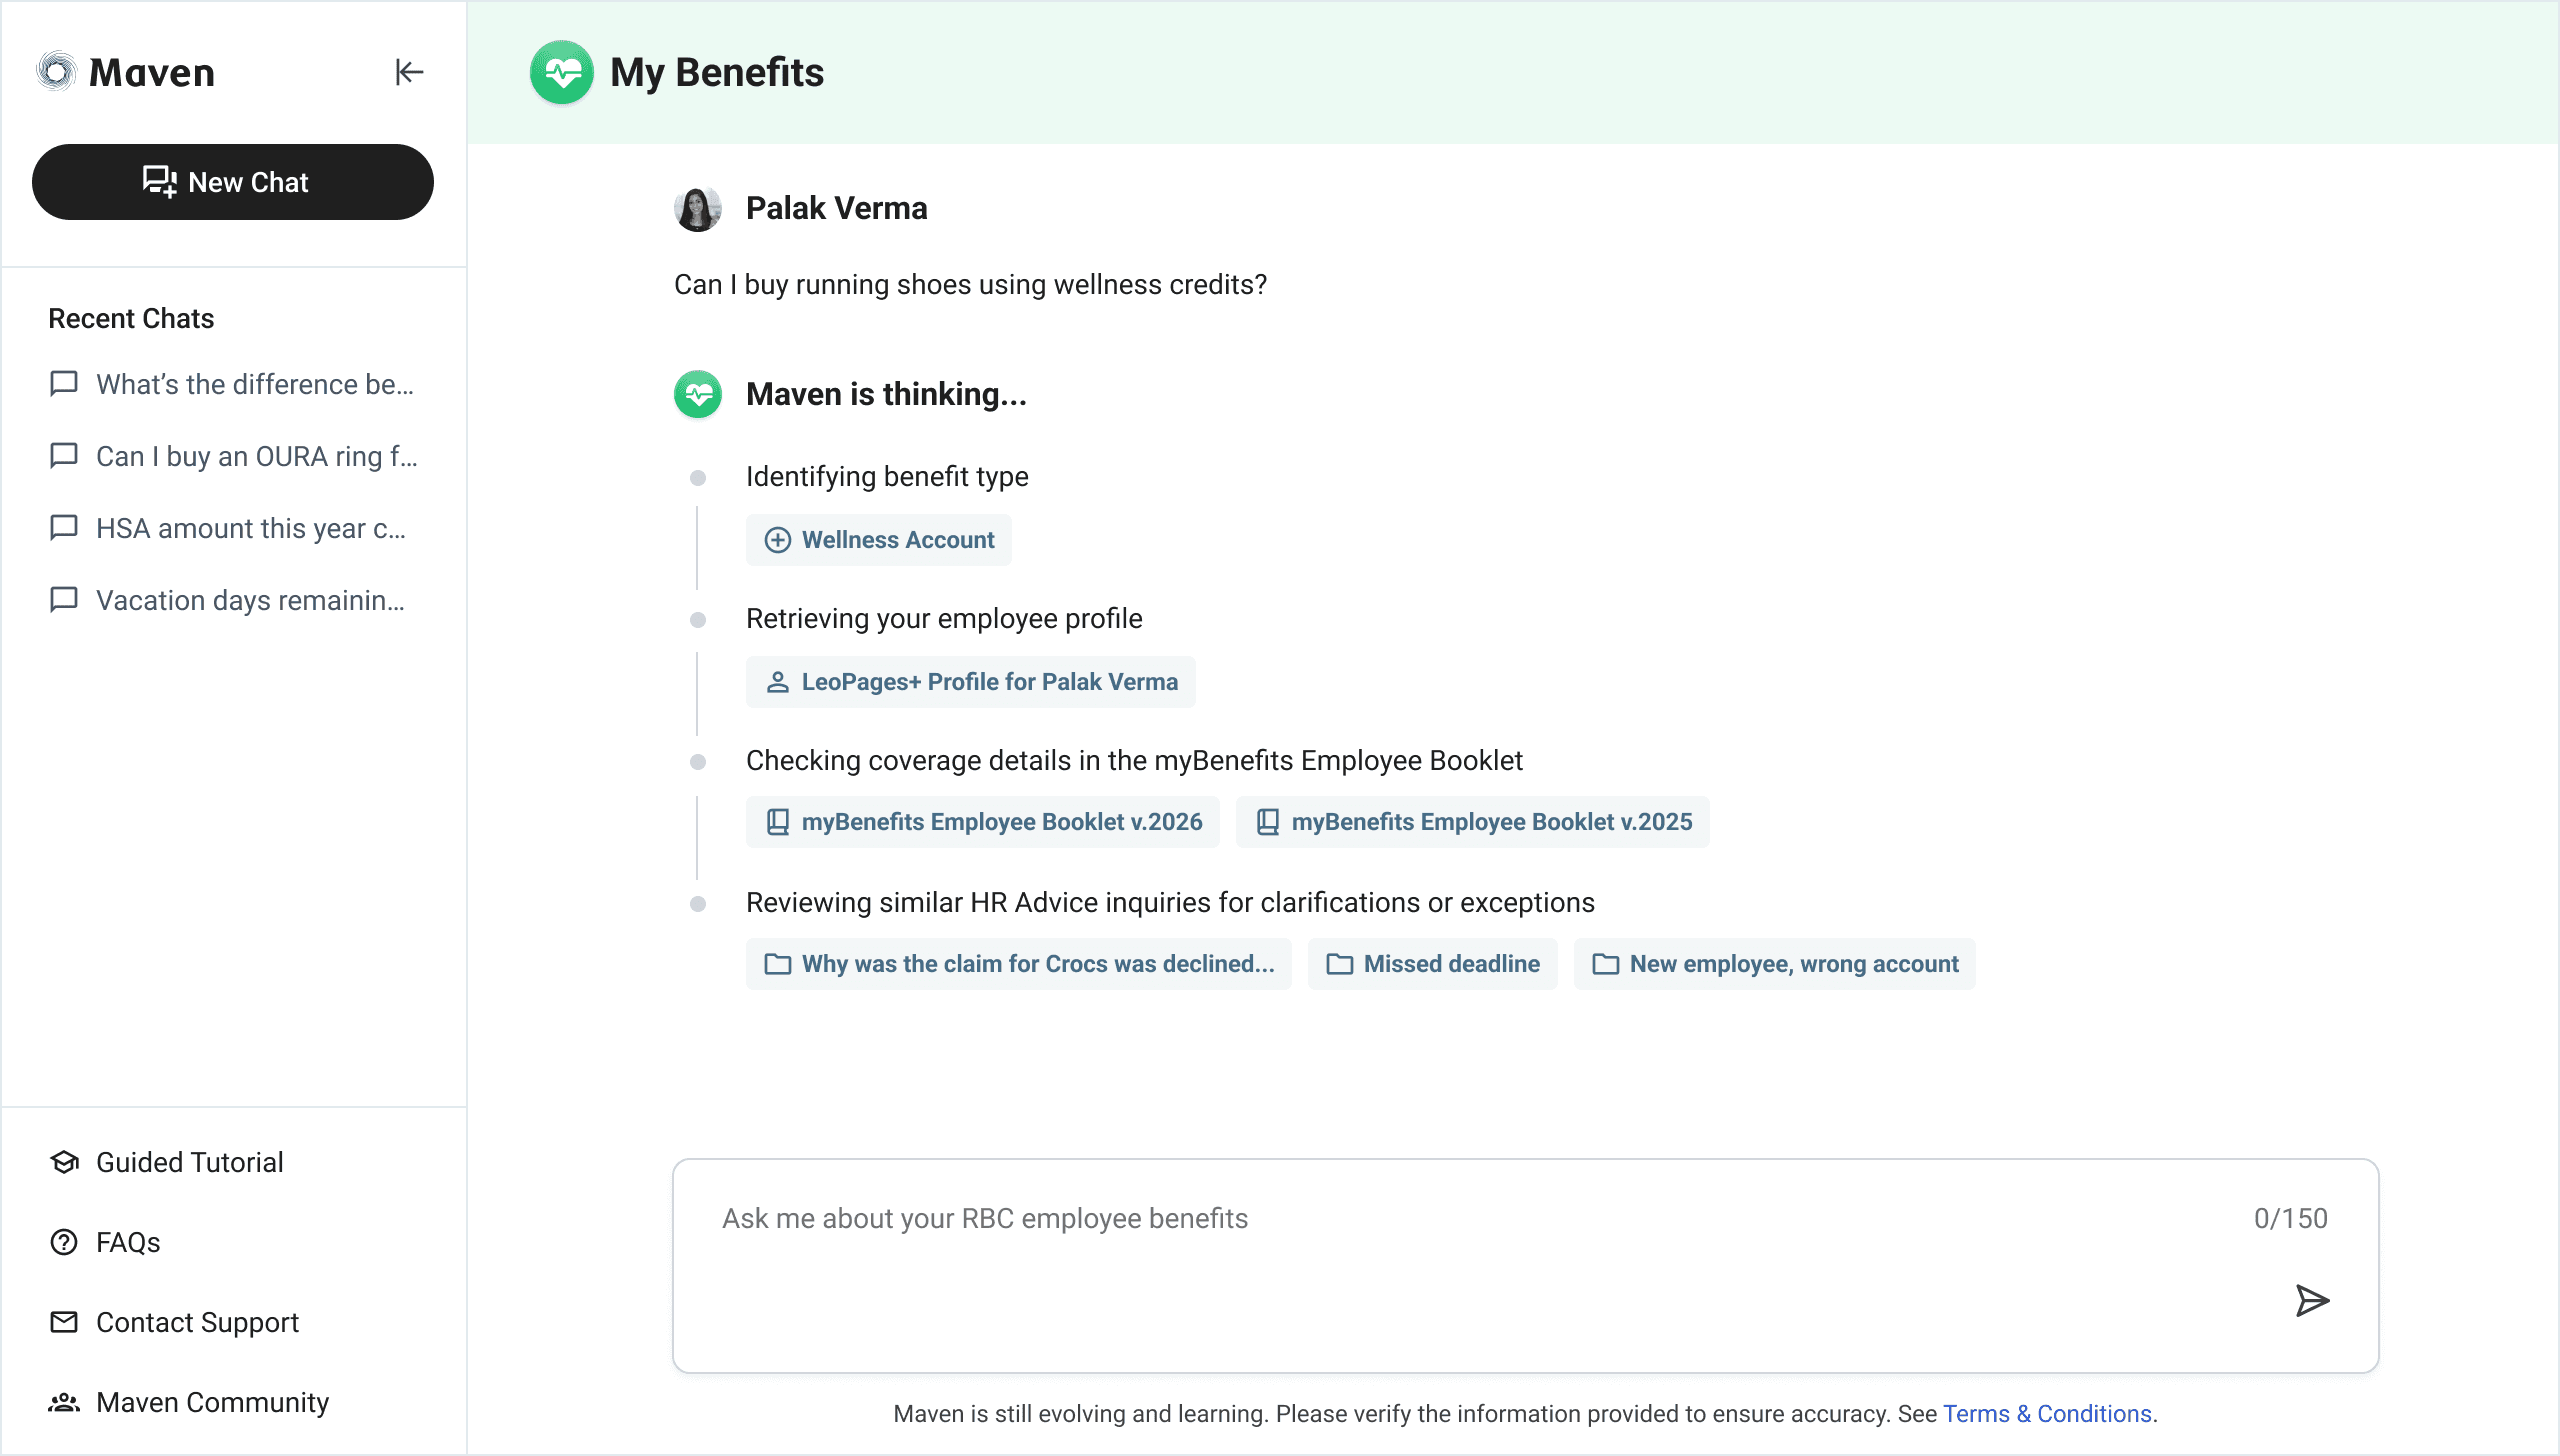Image resolution: width=2560 pixels, height=1456 pixels.
Task: Open the Guided Tutorial
Action: click(189, 1162)
